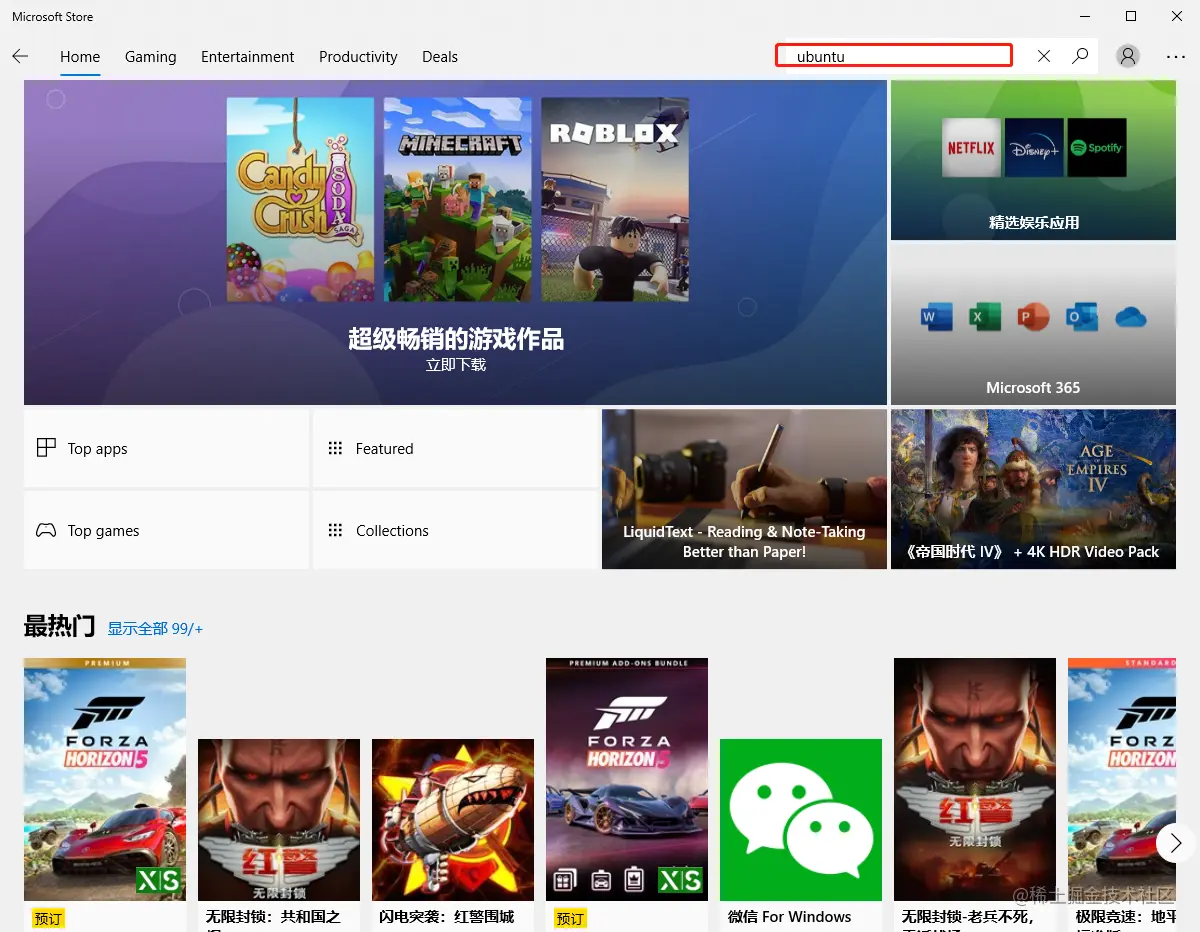Click the back arrow navigation icon
Screen dimensions: 1200x932
click(x=20, y=56)
